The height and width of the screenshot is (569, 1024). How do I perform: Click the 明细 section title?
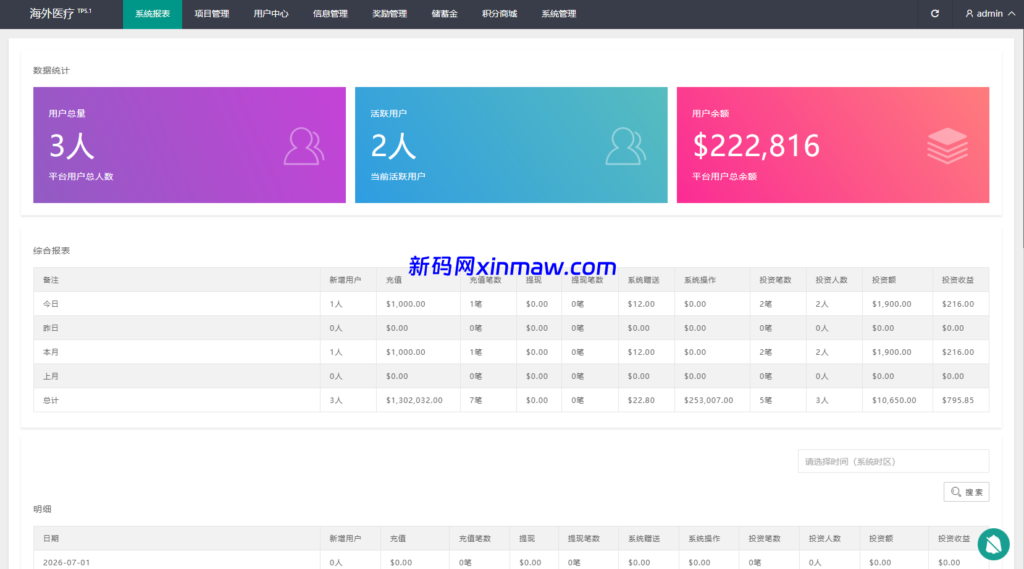tap(42, 509)
